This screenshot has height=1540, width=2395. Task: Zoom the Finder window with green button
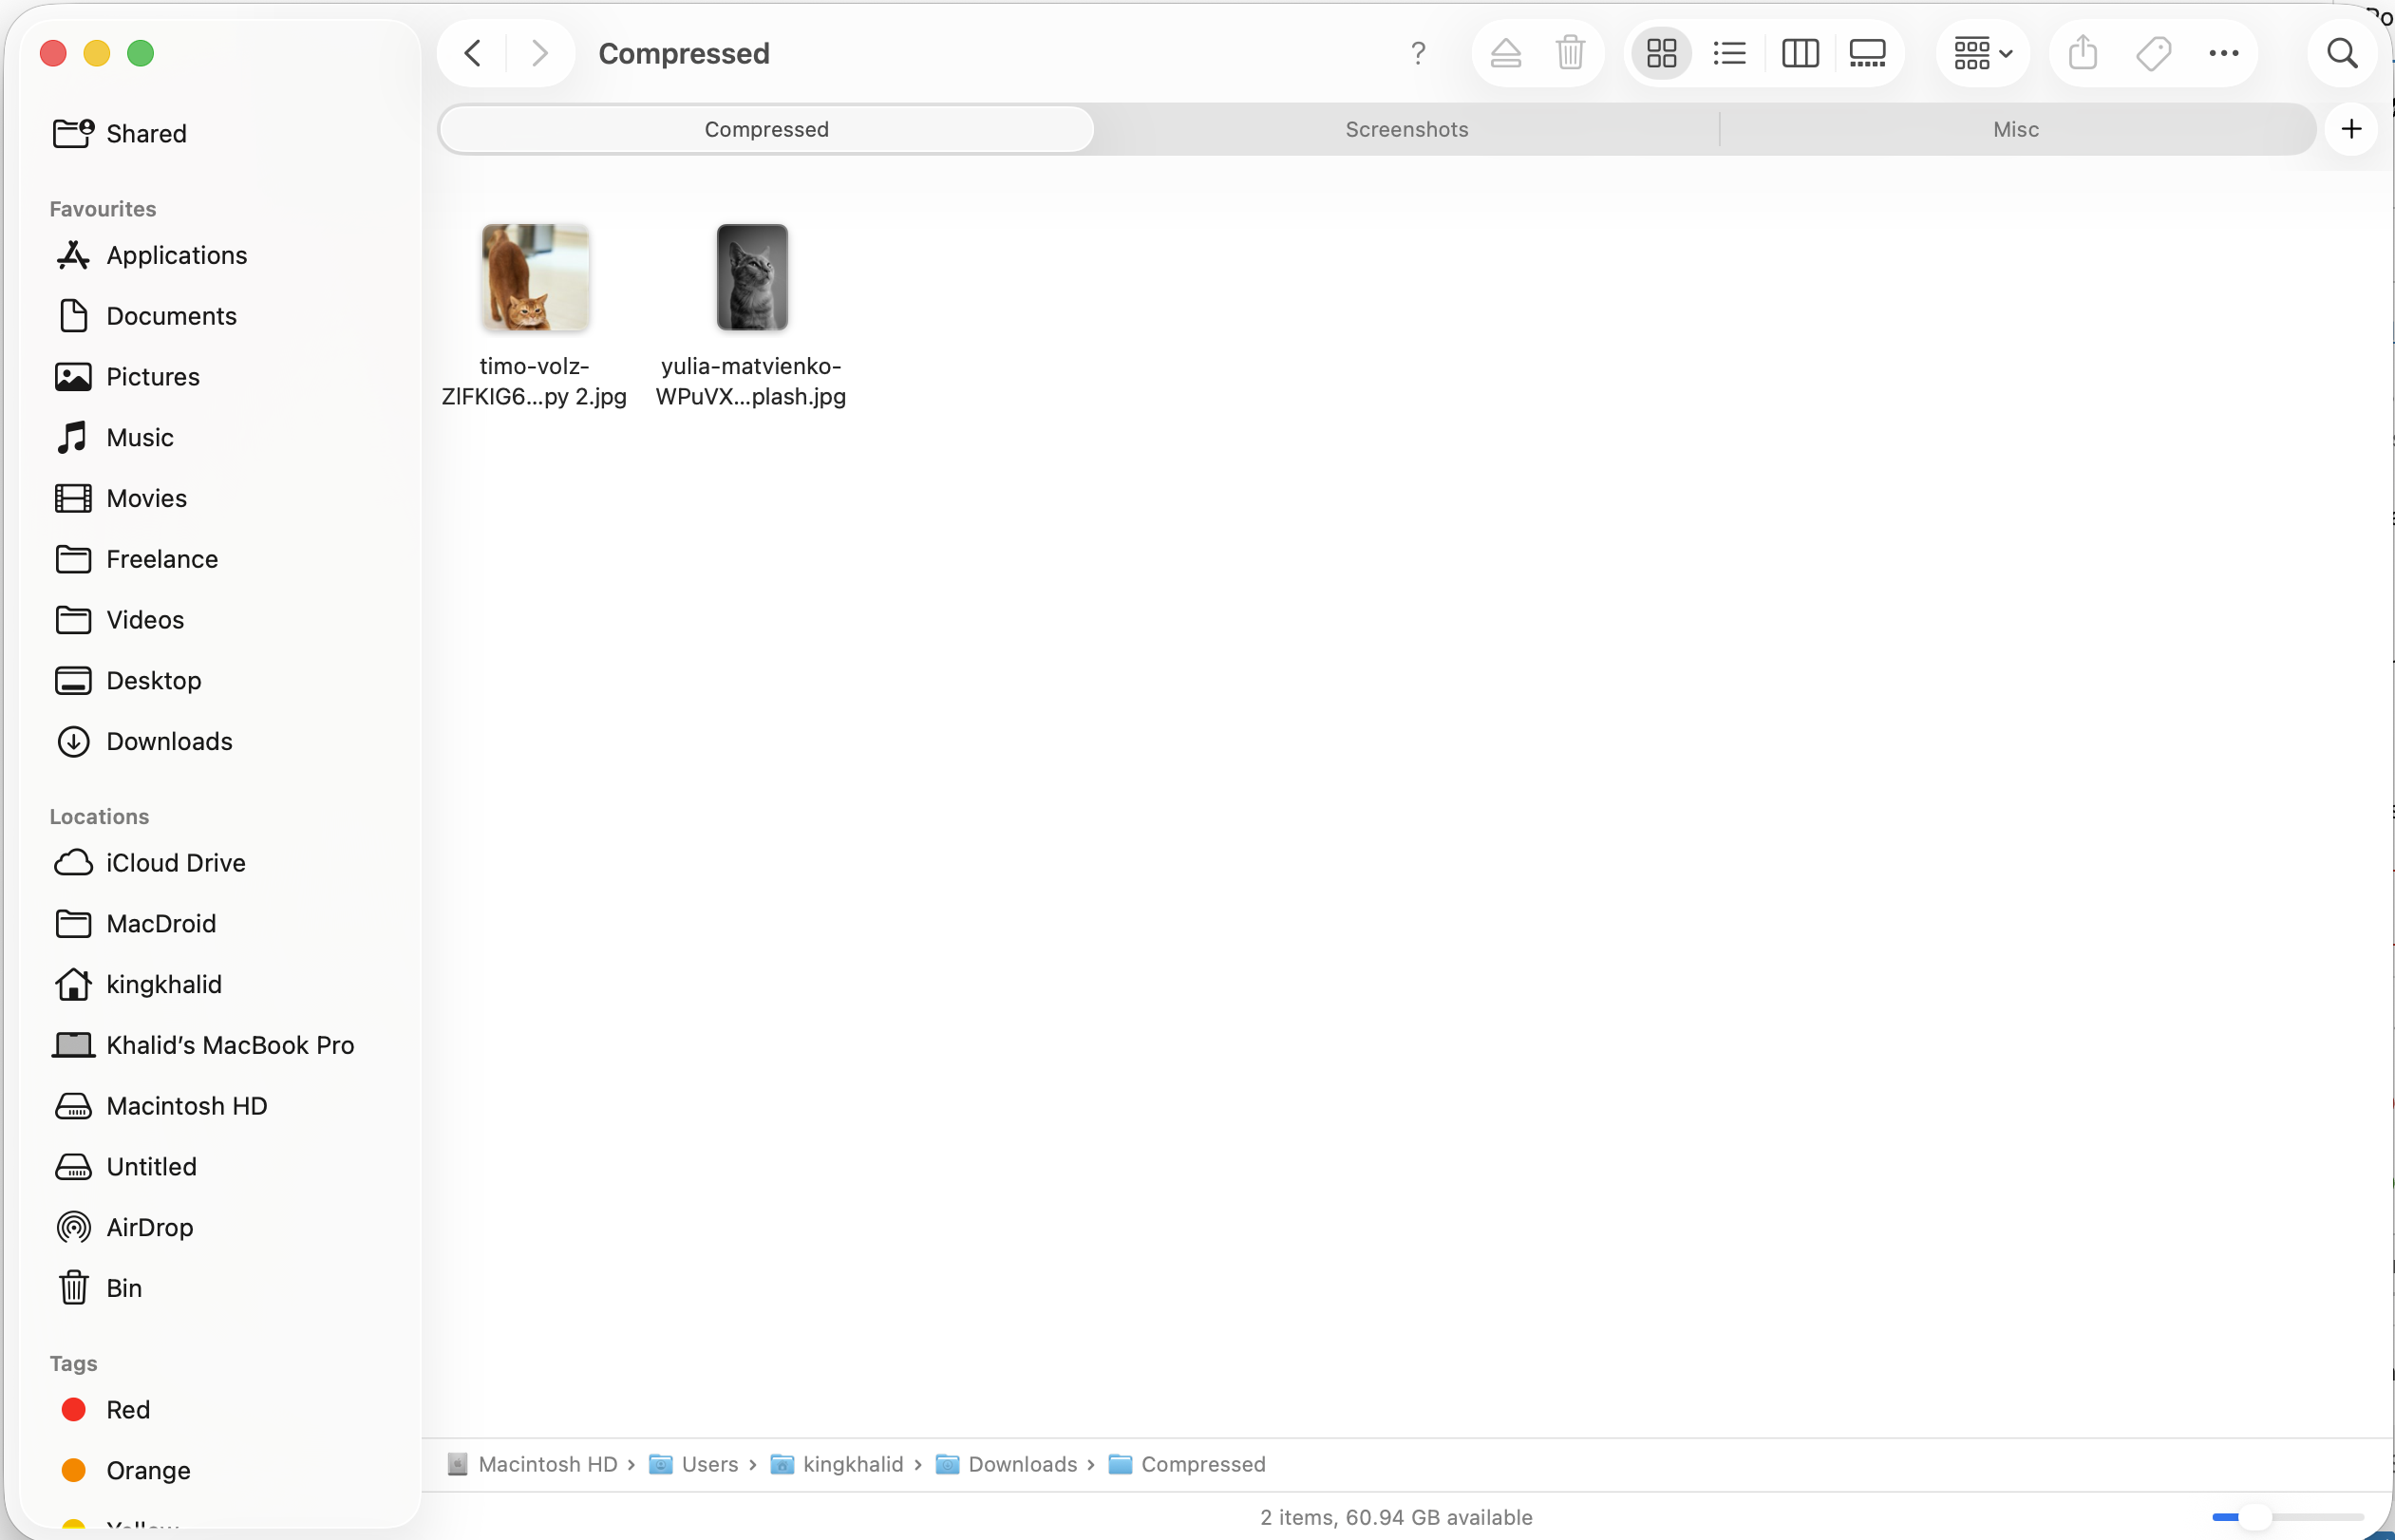pyautogui.click(x=141, y=53)
